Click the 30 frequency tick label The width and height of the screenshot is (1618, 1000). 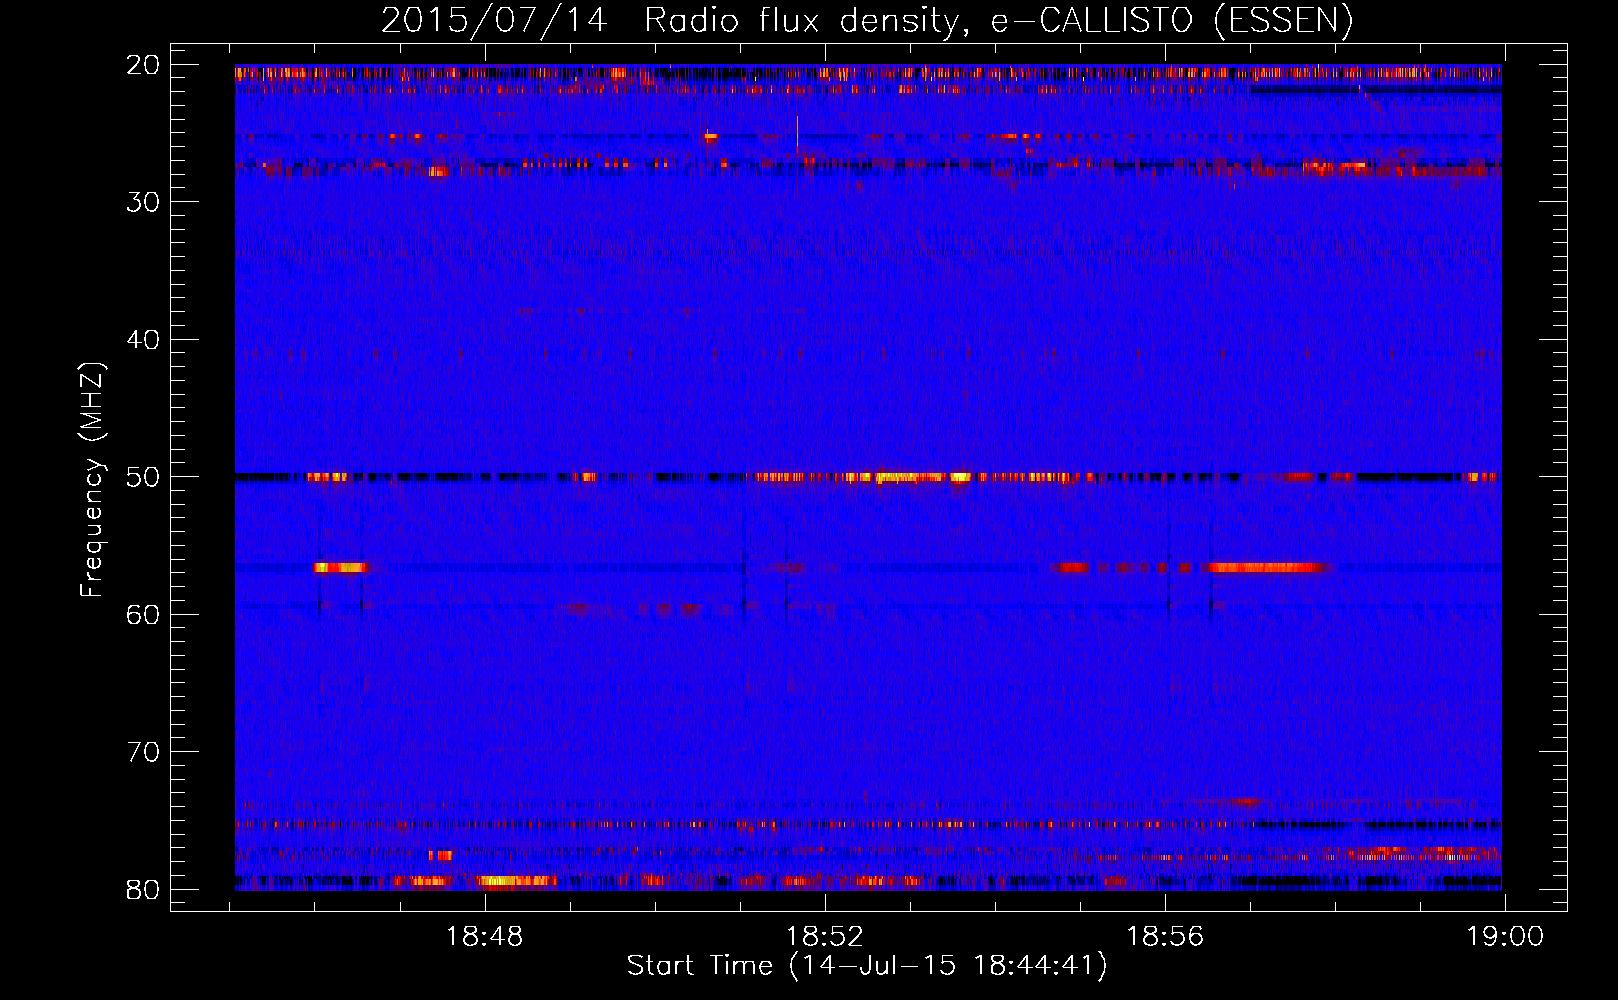click(x=144, y=202)
